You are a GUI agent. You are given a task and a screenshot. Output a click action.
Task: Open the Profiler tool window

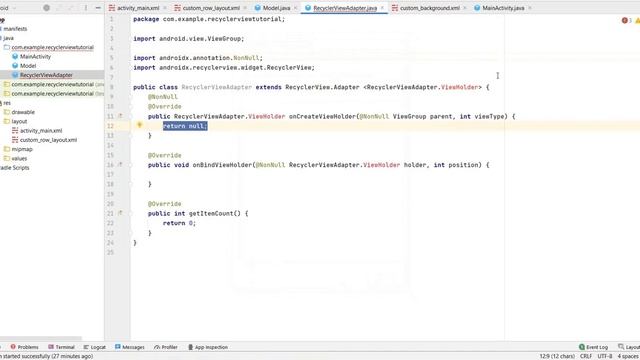coord(166,347)
